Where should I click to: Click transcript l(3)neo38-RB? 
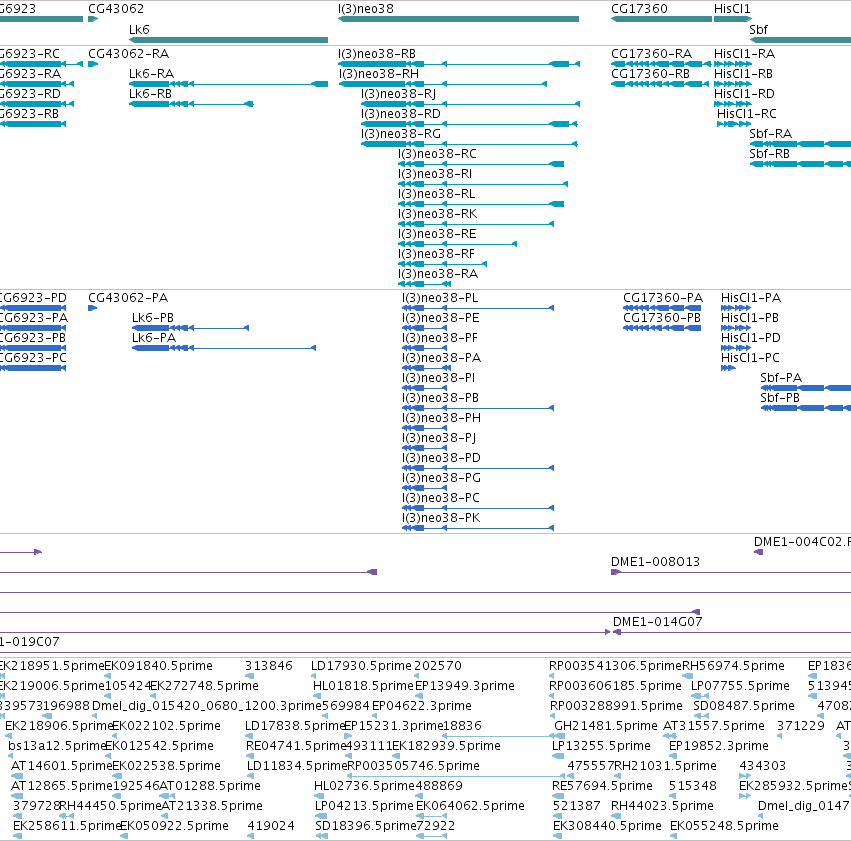(377, 54)
